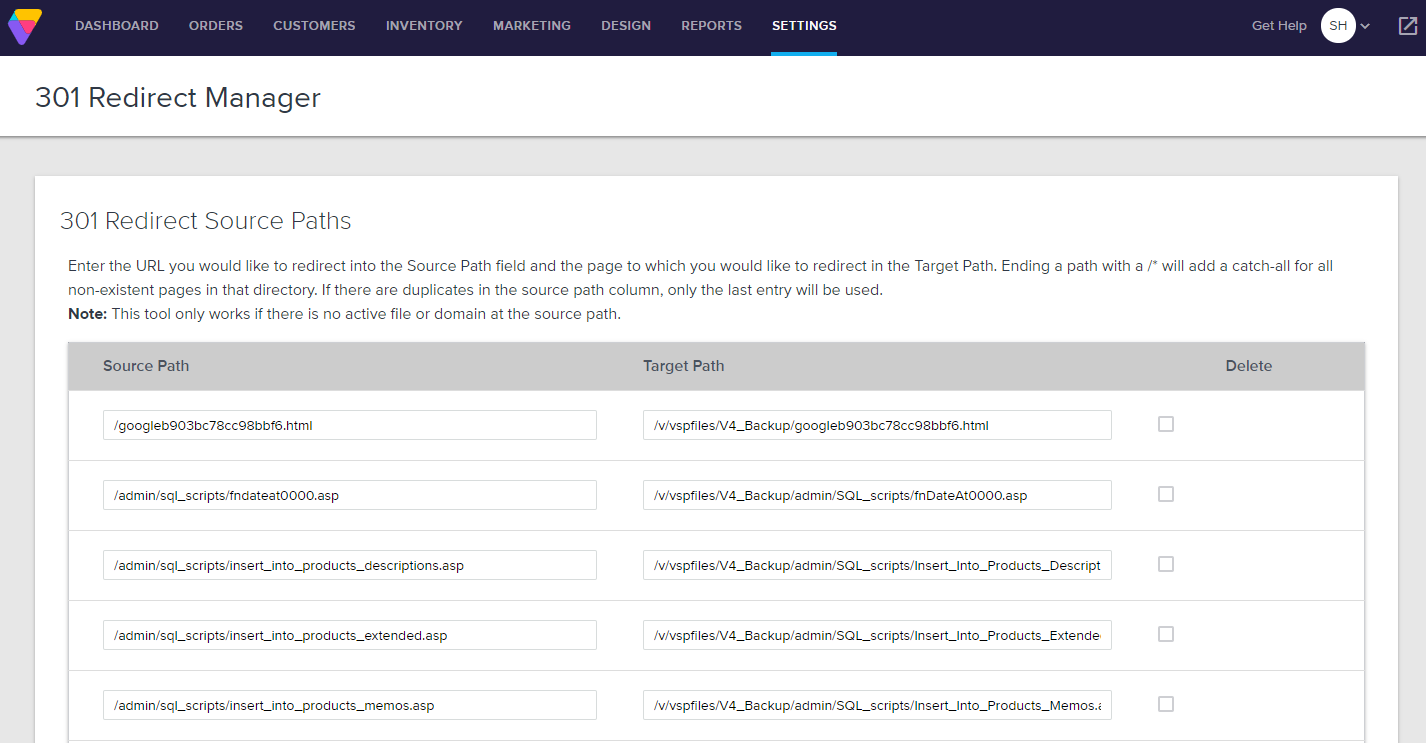Open the Reports menu
The height and width of the screenshot is (743, 1426).
(711, 26)
